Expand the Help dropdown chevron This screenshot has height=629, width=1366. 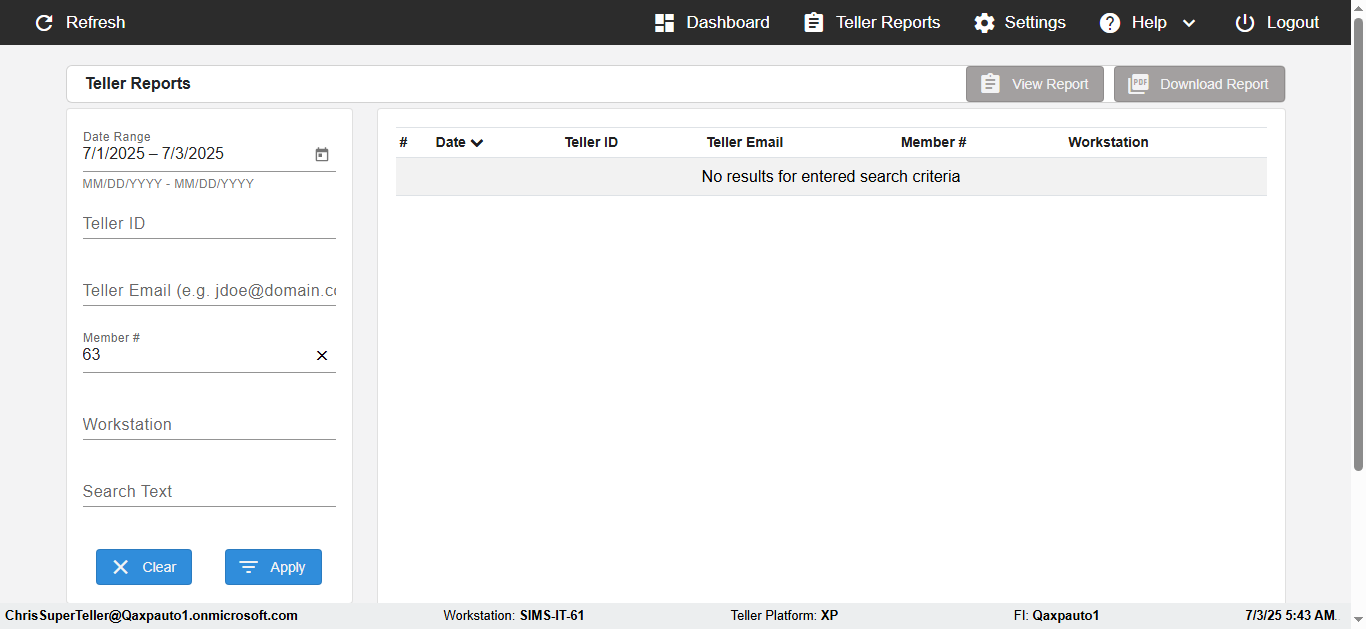coord(1189,23)
